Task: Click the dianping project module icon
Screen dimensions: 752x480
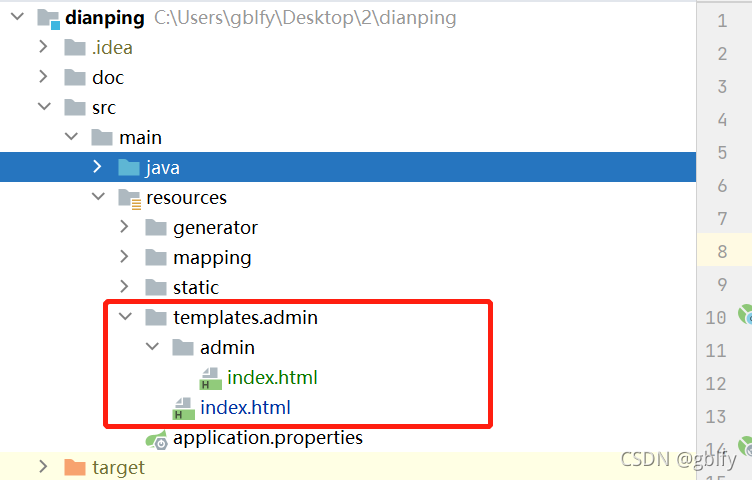Action: (x=48, y=19)
